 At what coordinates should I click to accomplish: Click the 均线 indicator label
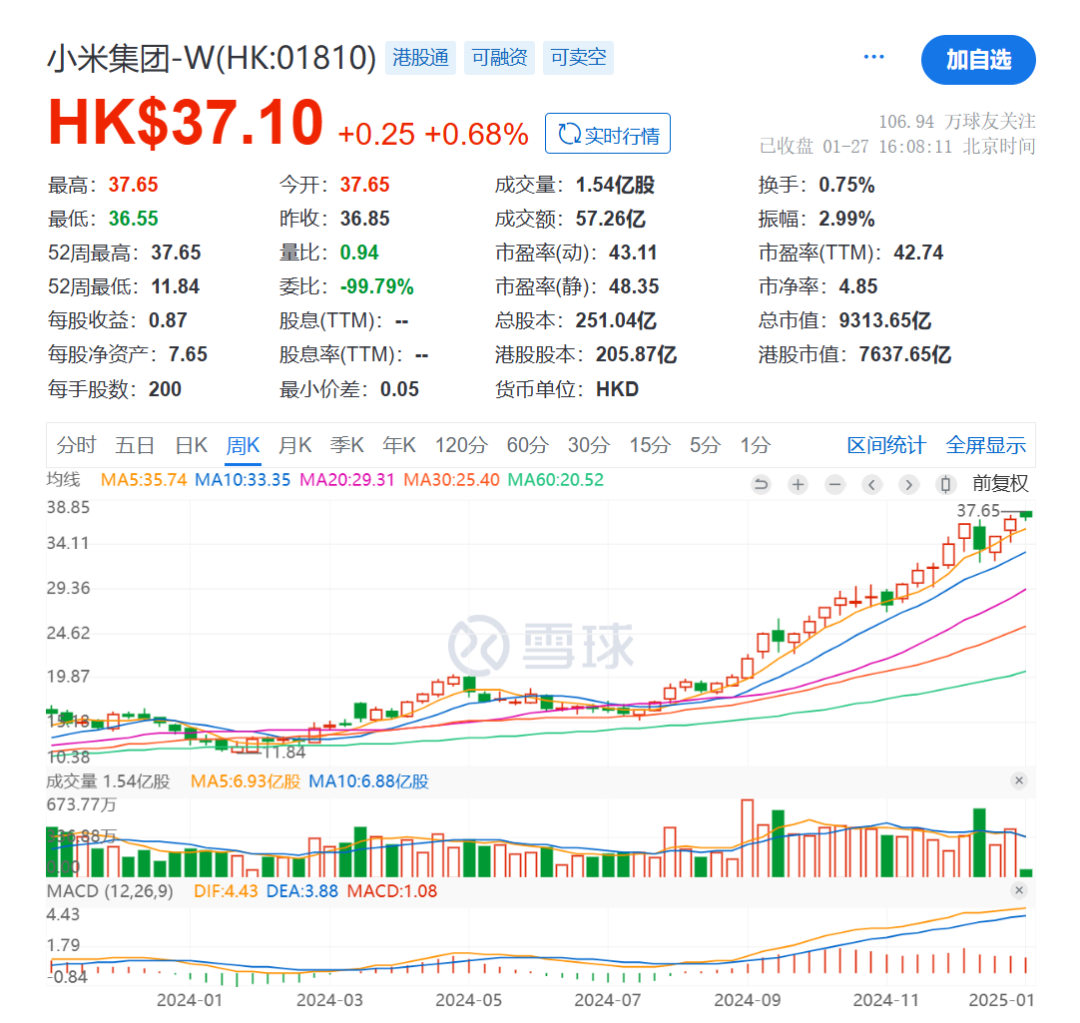[x=63, y=479]
